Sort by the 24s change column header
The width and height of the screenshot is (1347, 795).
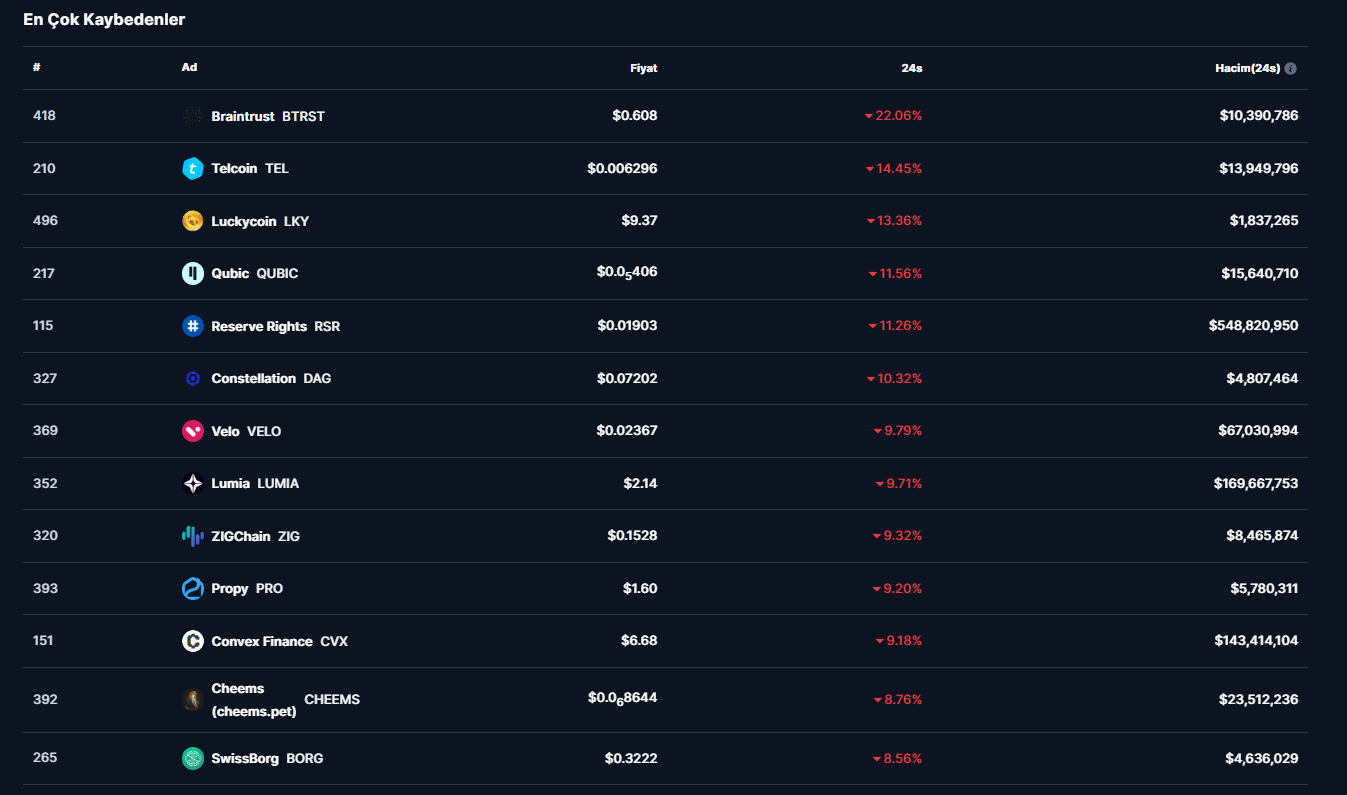pos(911,68)
